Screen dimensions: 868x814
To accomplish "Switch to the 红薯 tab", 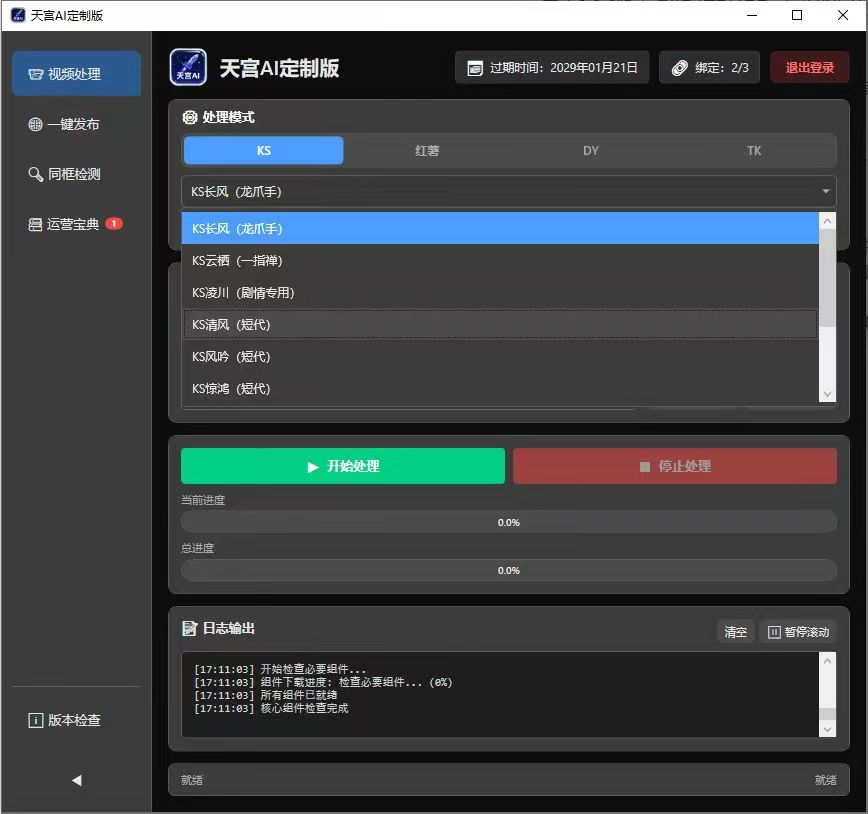I will [427, 151].
